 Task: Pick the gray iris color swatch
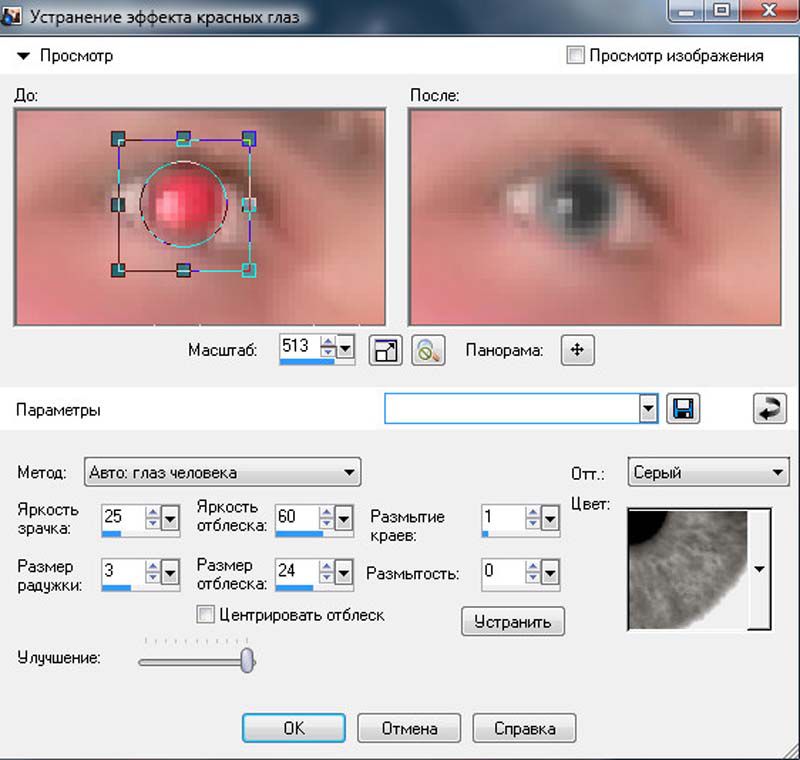pyautogui.click(x=687, y=568)
